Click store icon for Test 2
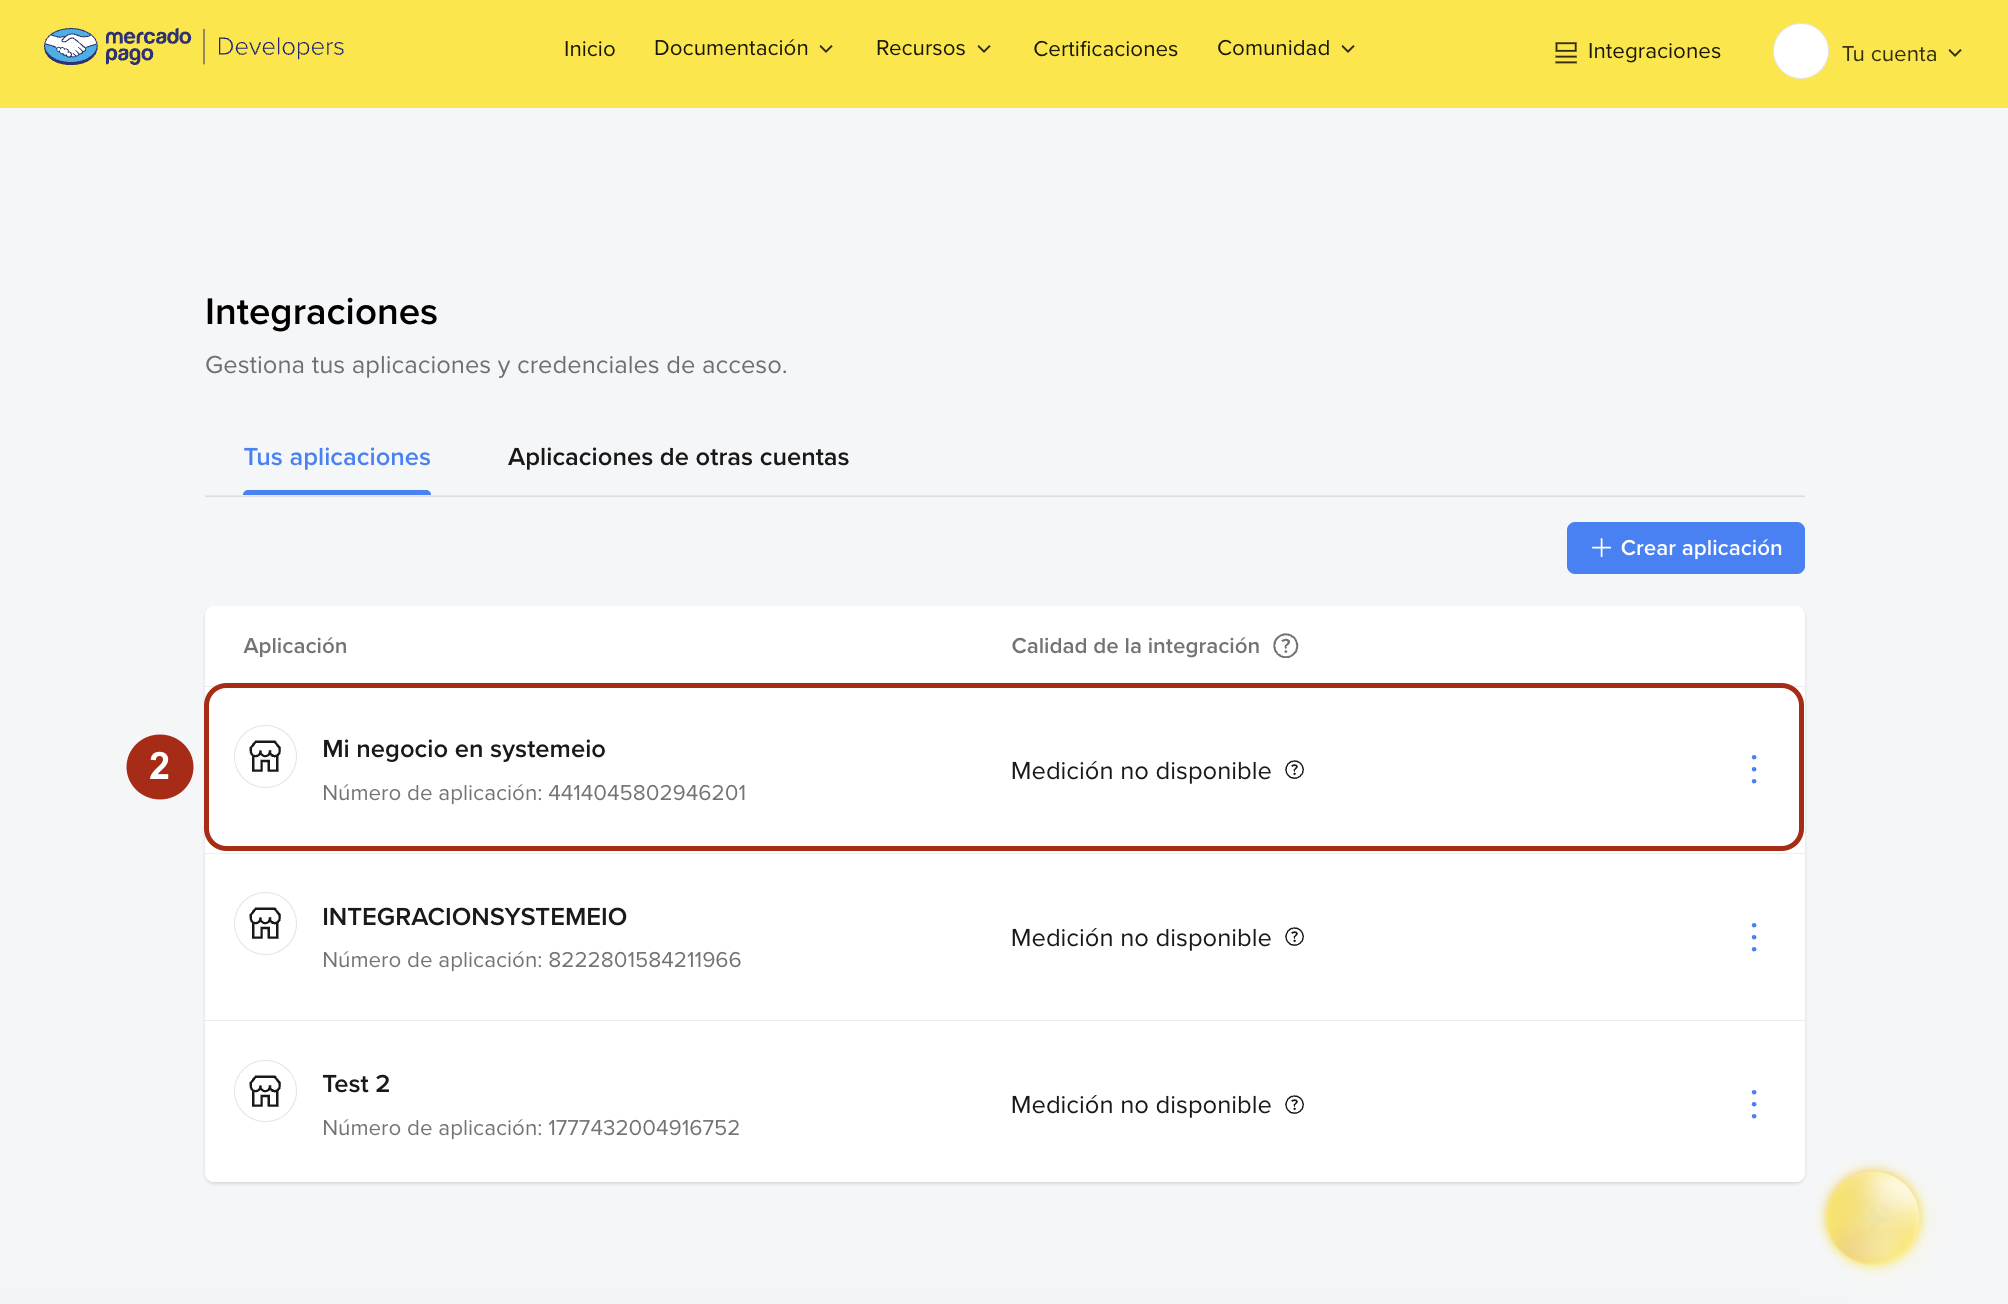 pos(265,1091)
